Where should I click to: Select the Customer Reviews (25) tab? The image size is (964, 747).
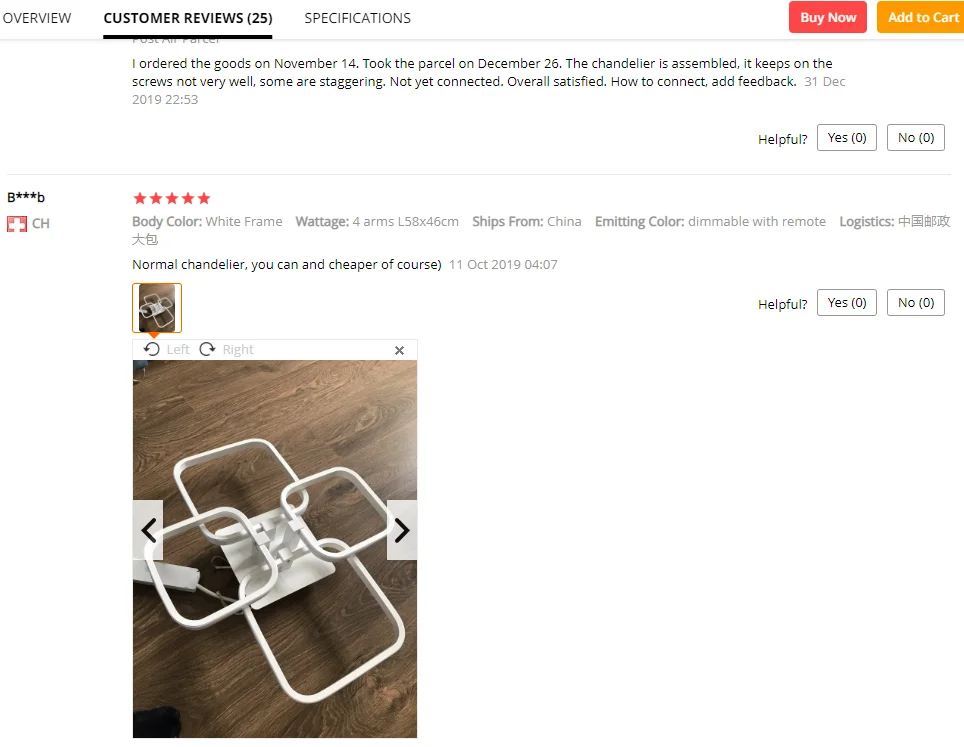[x=188, y=18]
